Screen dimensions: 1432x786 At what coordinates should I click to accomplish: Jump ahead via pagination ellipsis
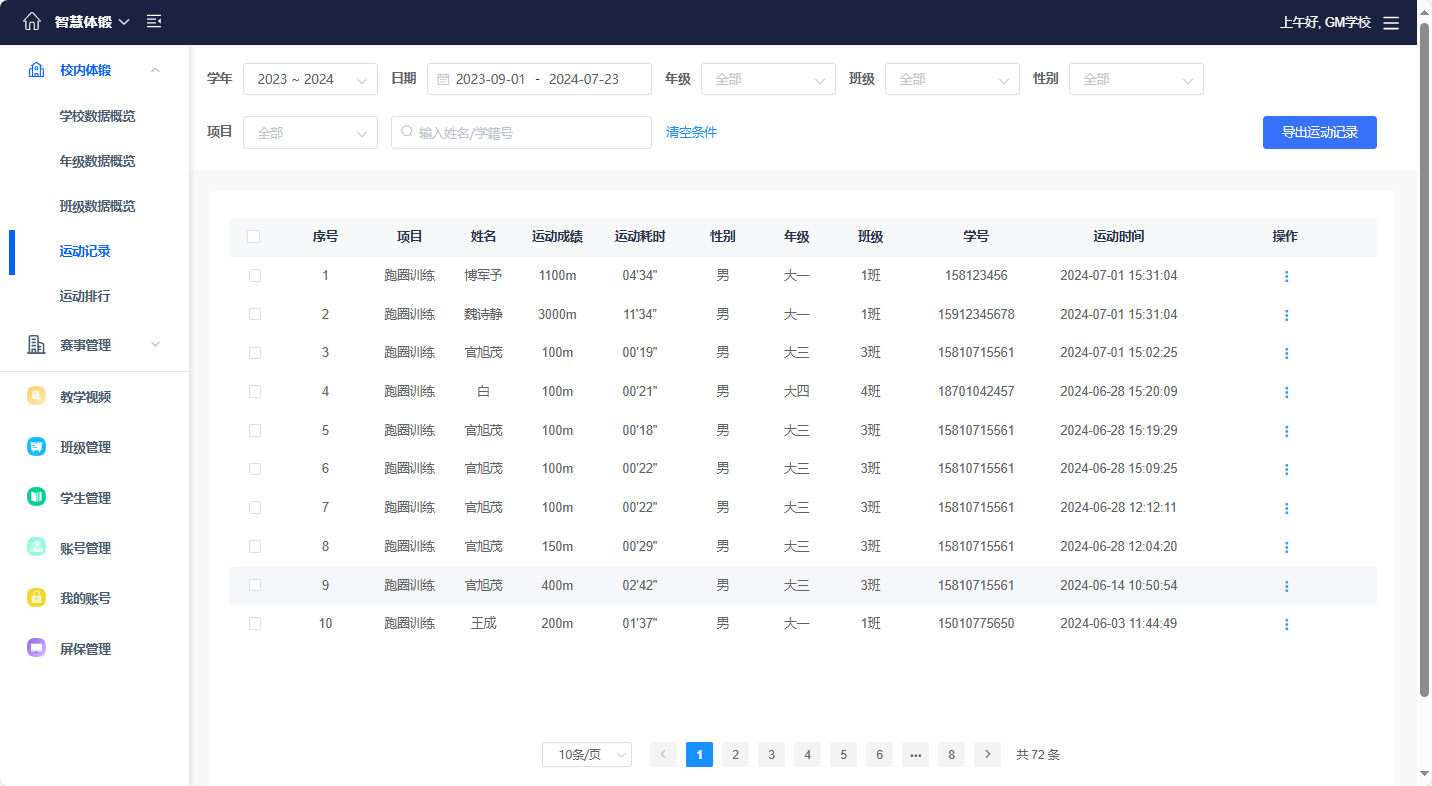tap(915, 755)
